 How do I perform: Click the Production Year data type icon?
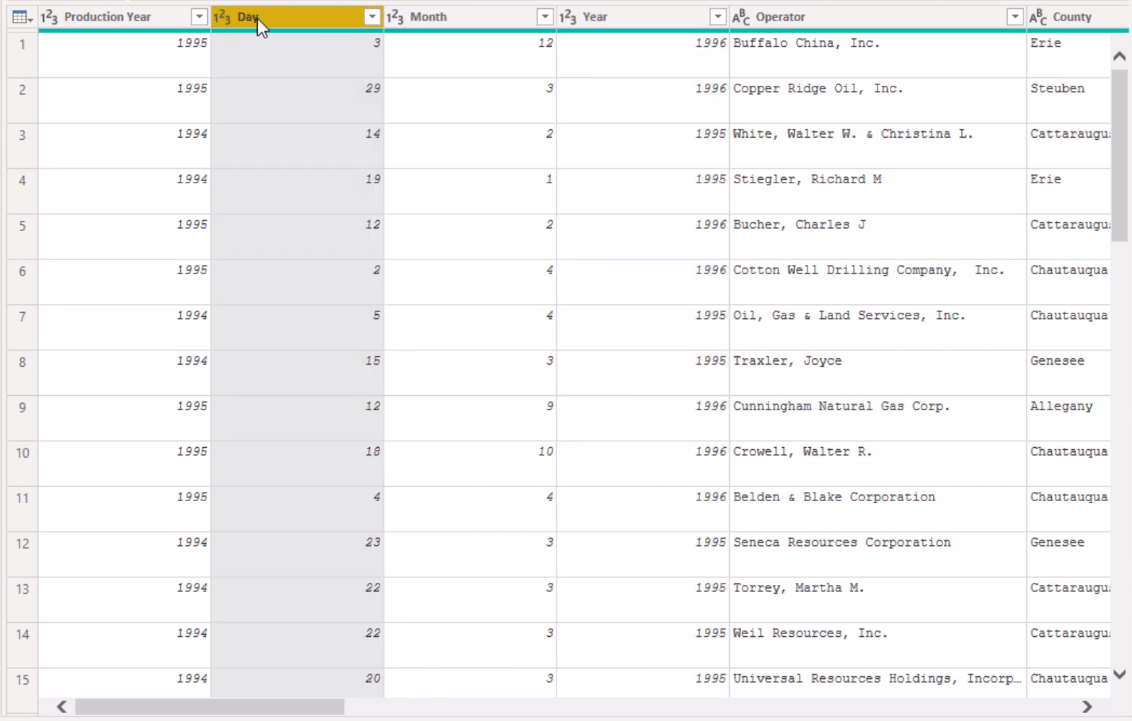(49, 17)
